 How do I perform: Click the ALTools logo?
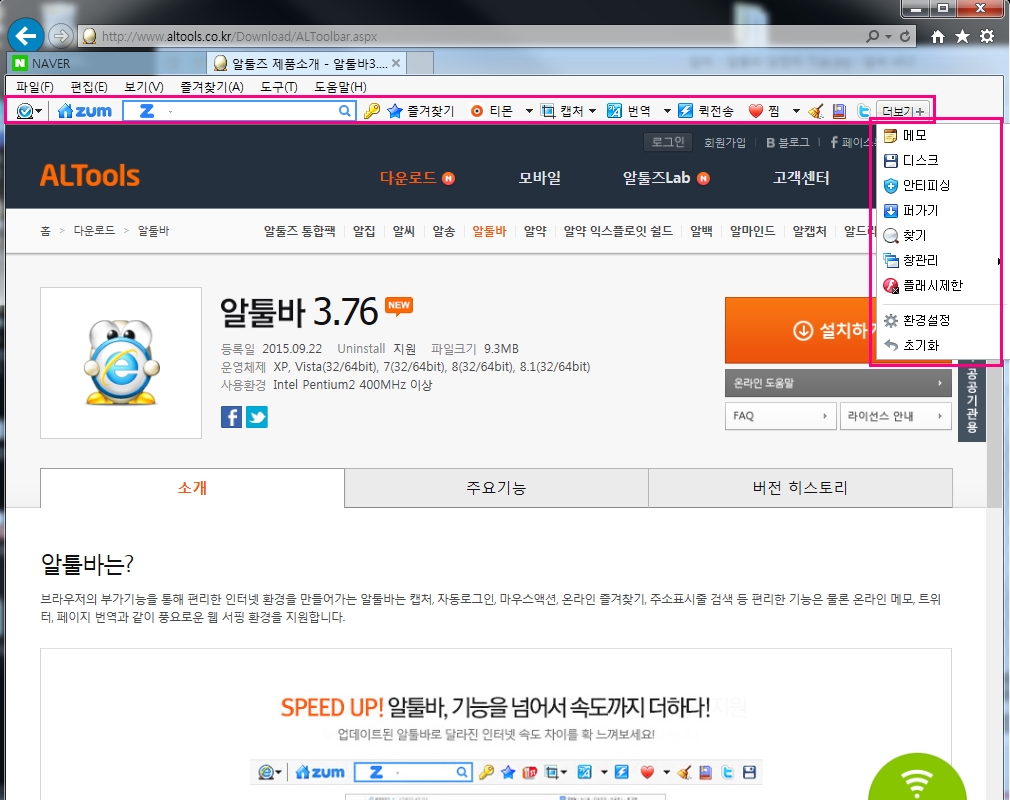point(90,176)
